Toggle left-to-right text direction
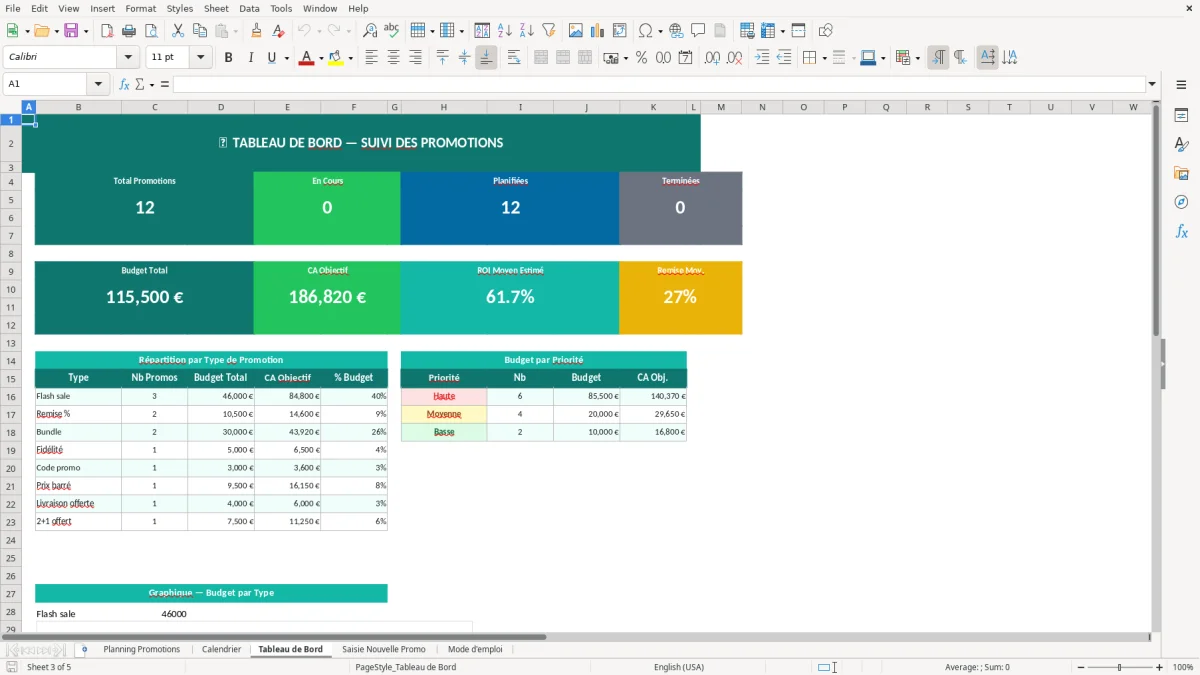This screenshot has width=1200, height=675. 938,58
